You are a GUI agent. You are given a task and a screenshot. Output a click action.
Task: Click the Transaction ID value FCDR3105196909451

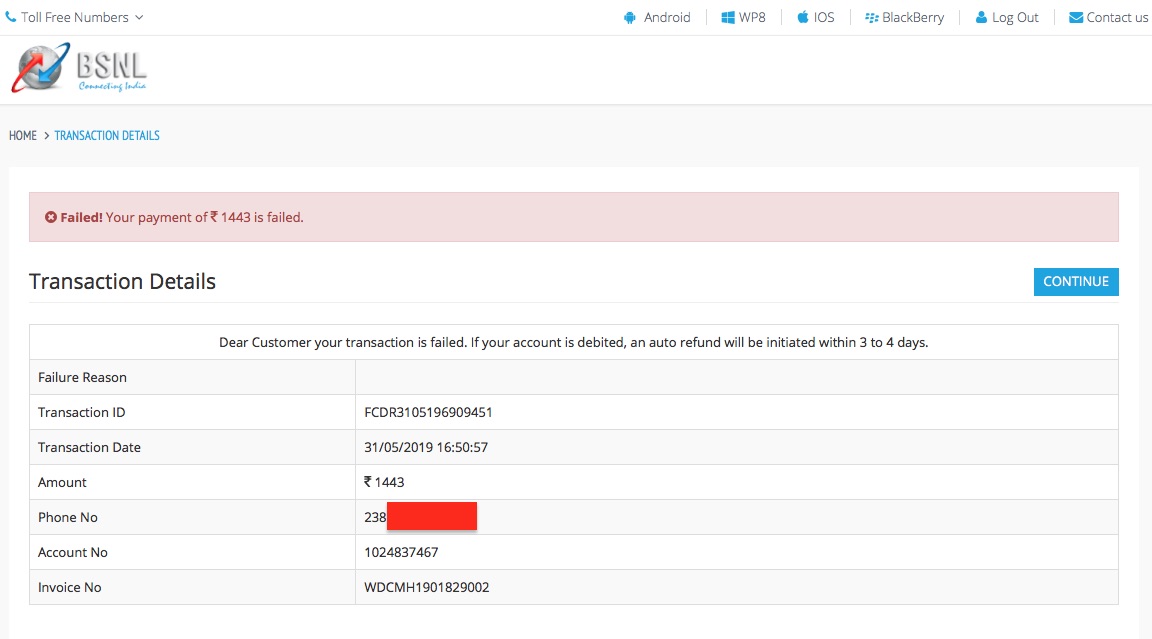pos(428,412)
